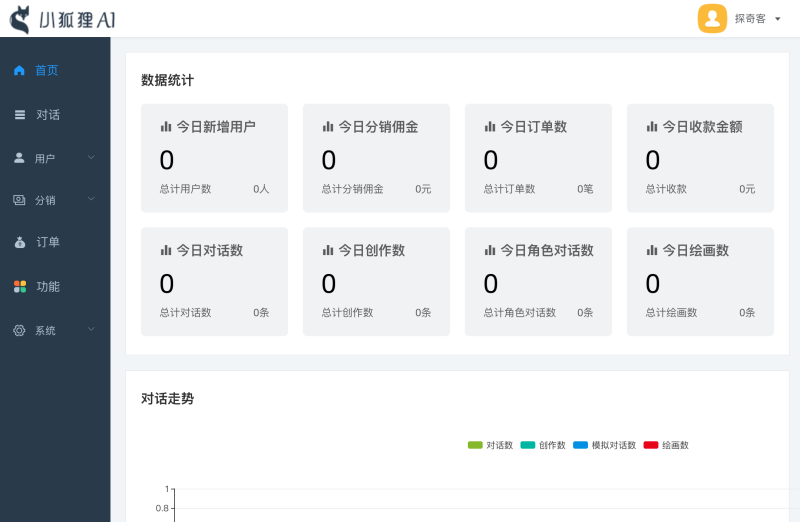Click bar chart icon beside 今日绘画数
This screenshot has height=522, width=800.
(x=652, y=250)
